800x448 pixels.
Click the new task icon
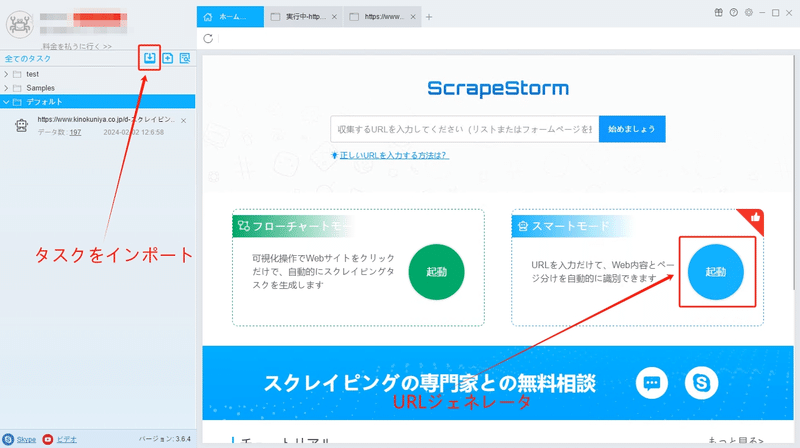pos(168,58)
